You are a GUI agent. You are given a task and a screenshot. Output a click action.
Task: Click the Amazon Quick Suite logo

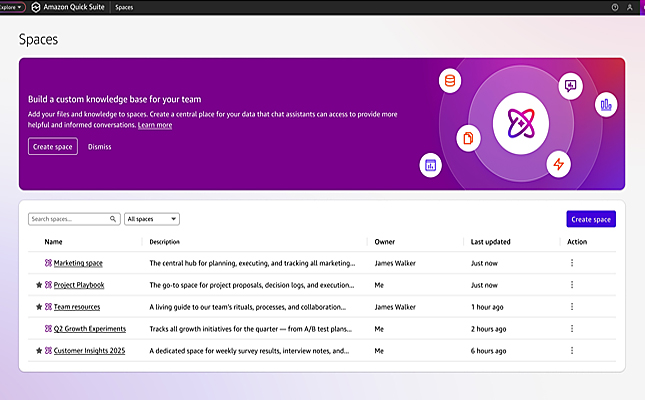tap(35, 7)
